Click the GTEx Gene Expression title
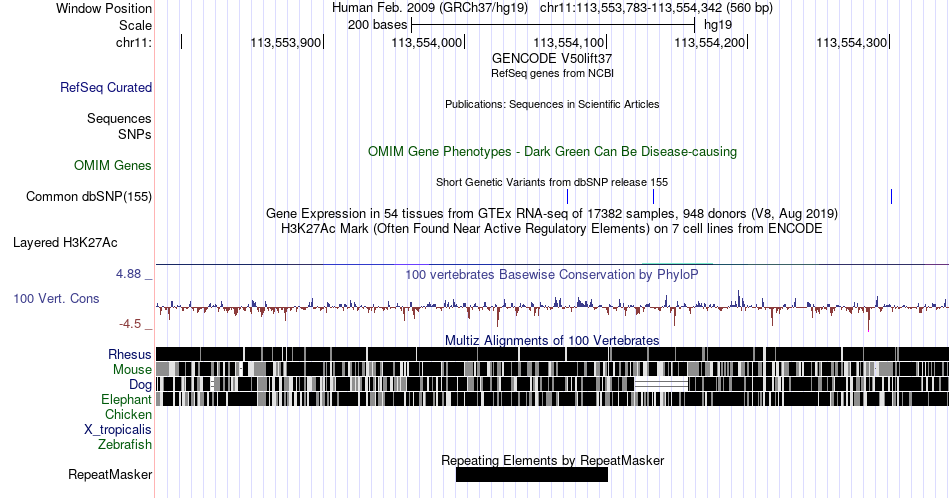 [552, 213]
